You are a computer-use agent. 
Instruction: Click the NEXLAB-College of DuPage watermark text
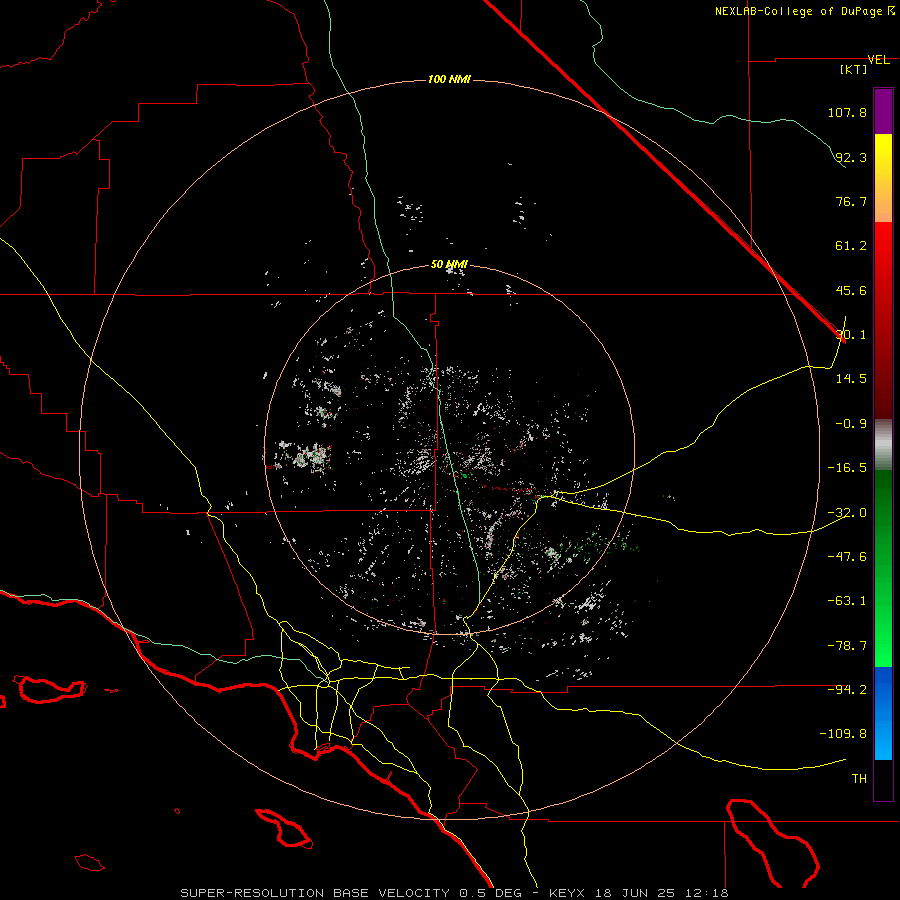pyautogui.click(x=804, y=11)
